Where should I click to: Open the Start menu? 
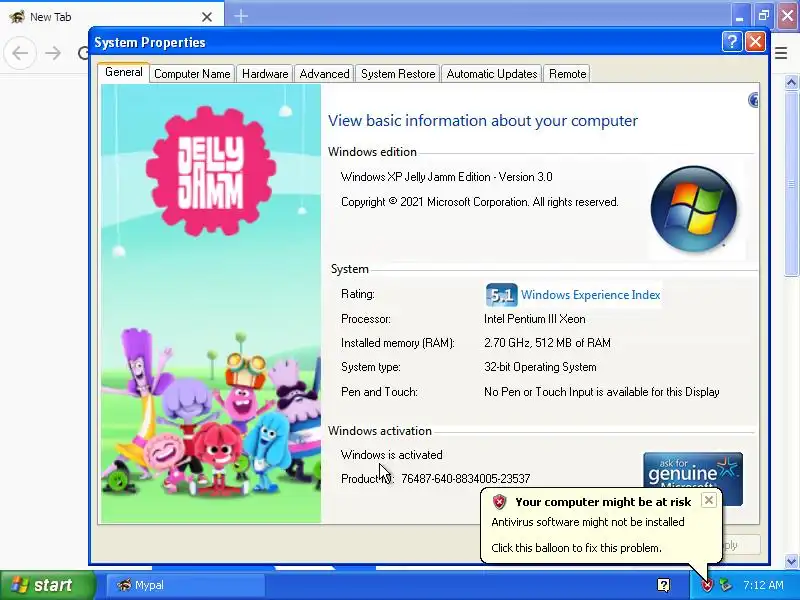(x=48, y=585)
